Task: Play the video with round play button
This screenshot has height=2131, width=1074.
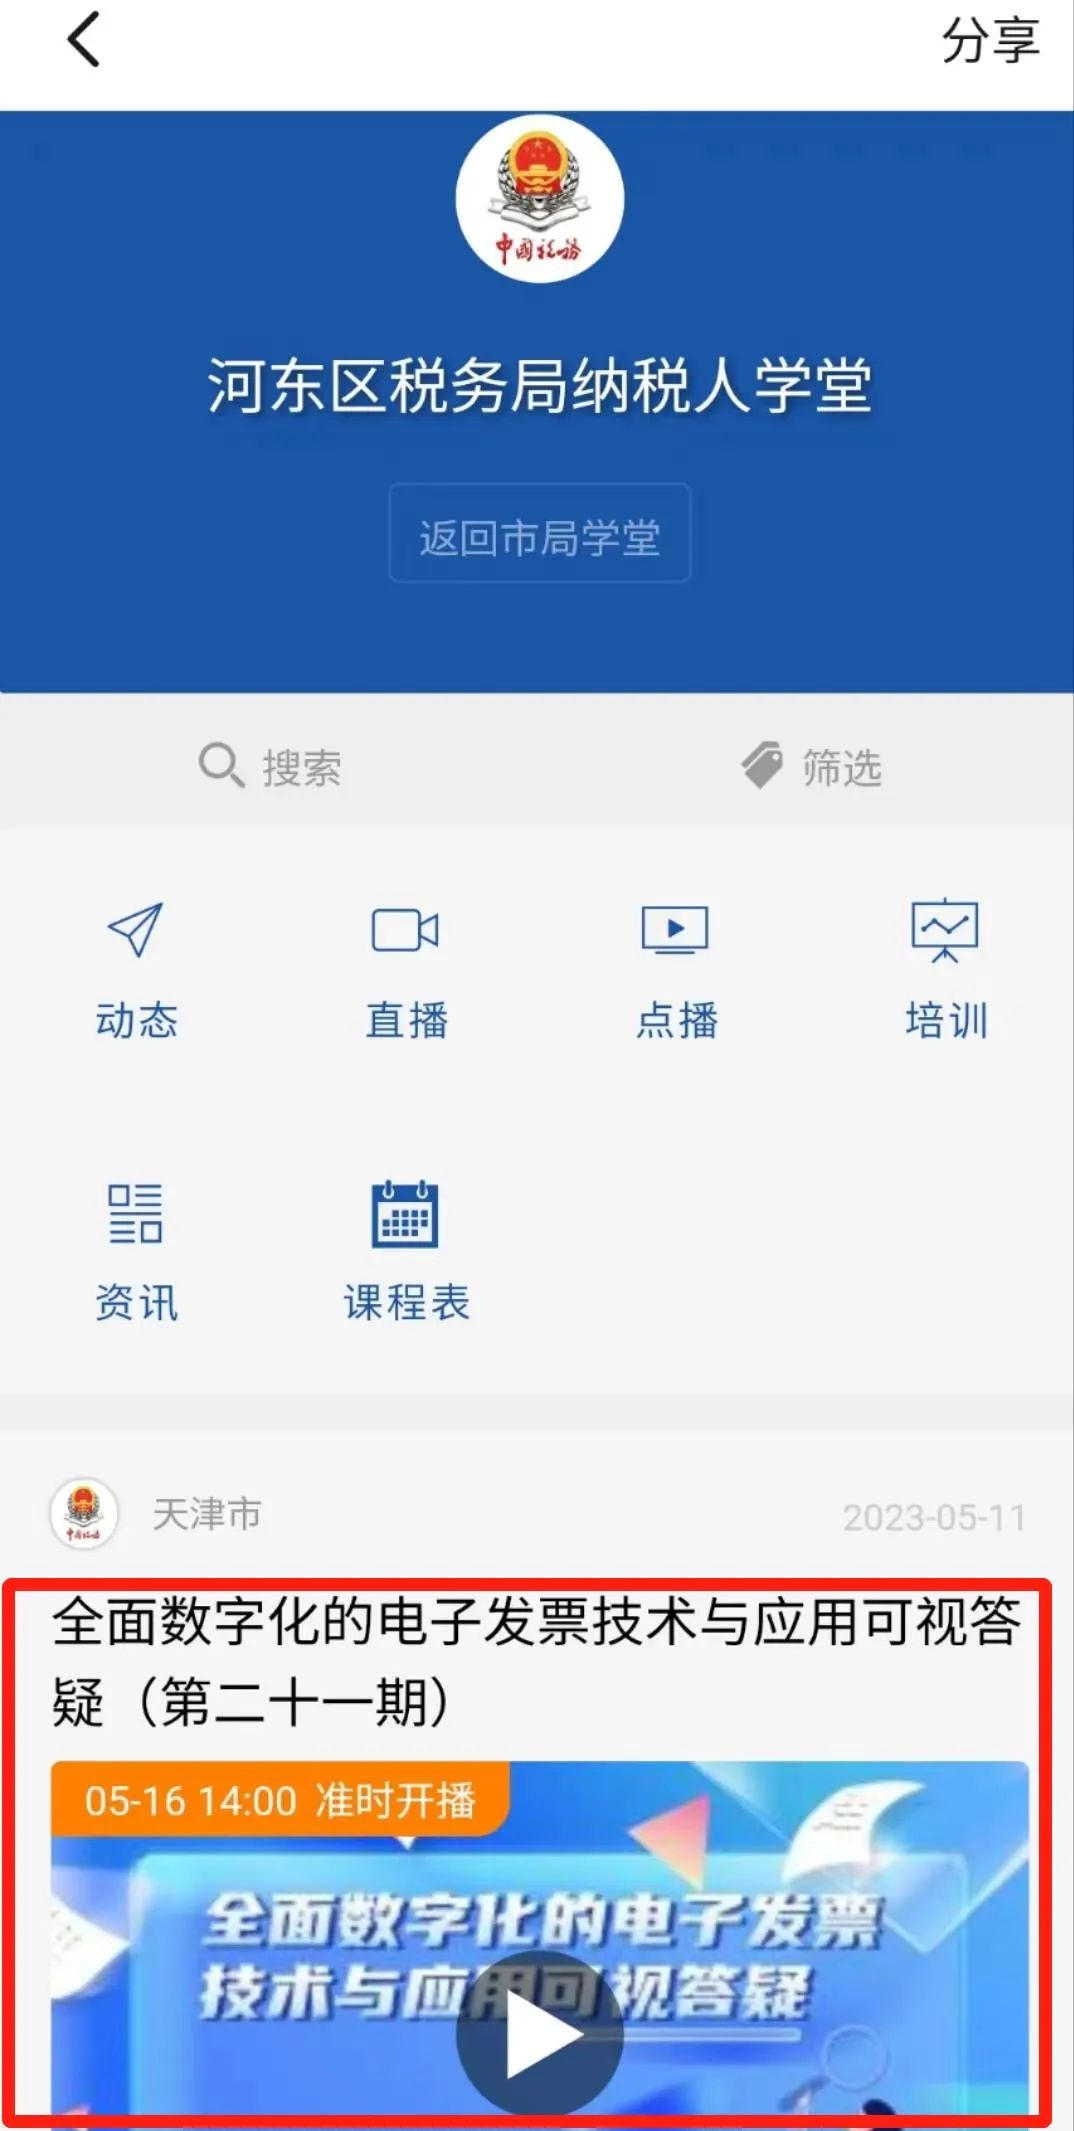Action: (x=540, y=2033)
